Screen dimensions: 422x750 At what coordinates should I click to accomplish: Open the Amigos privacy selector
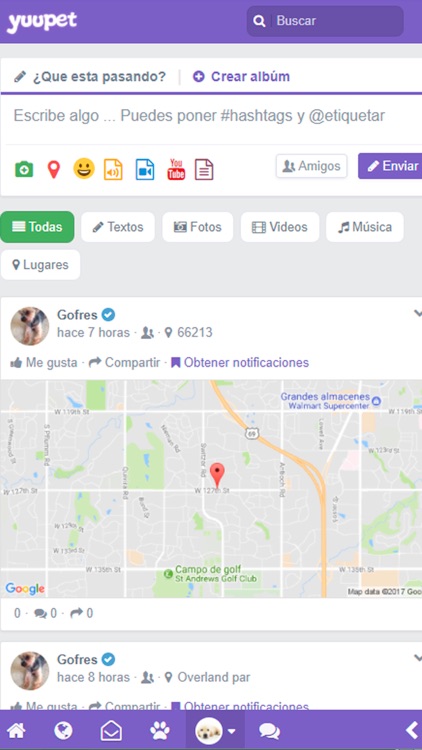tap(311, 166)
